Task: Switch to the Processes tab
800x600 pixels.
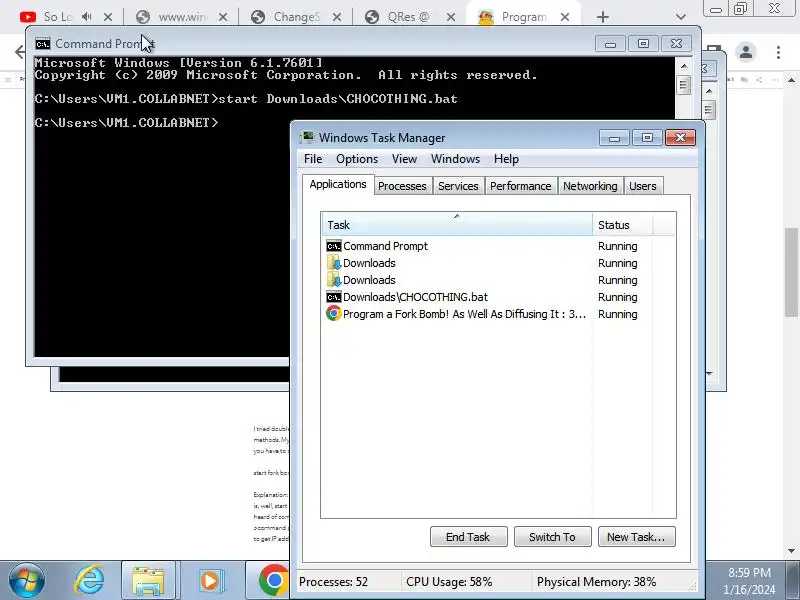Action: (402, 186)
